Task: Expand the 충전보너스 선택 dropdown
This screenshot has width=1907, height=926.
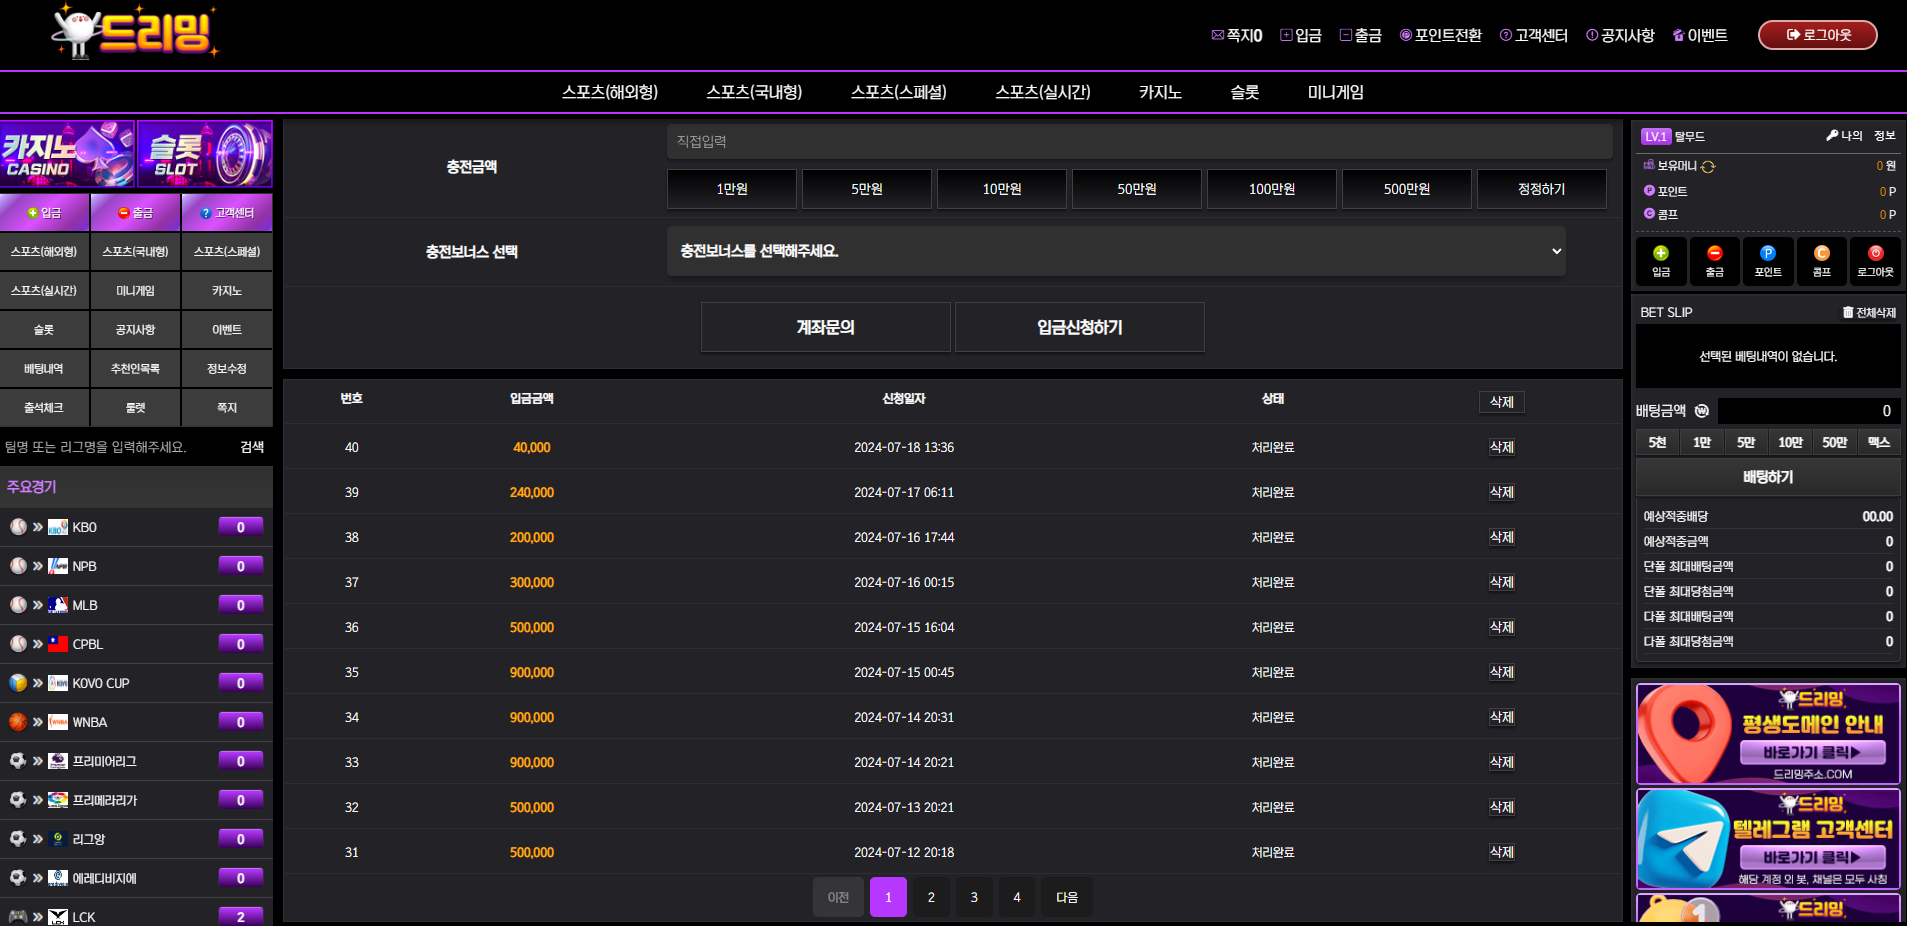Action: coord(1115,251)
